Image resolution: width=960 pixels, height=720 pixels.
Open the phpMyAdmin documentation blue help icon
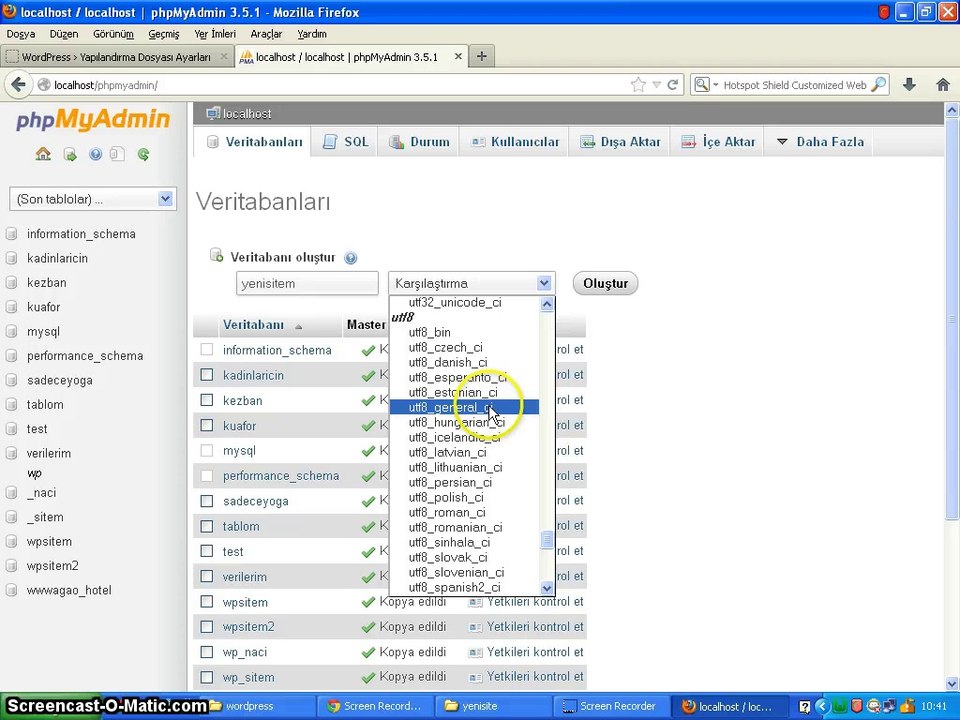click(96, 154)
